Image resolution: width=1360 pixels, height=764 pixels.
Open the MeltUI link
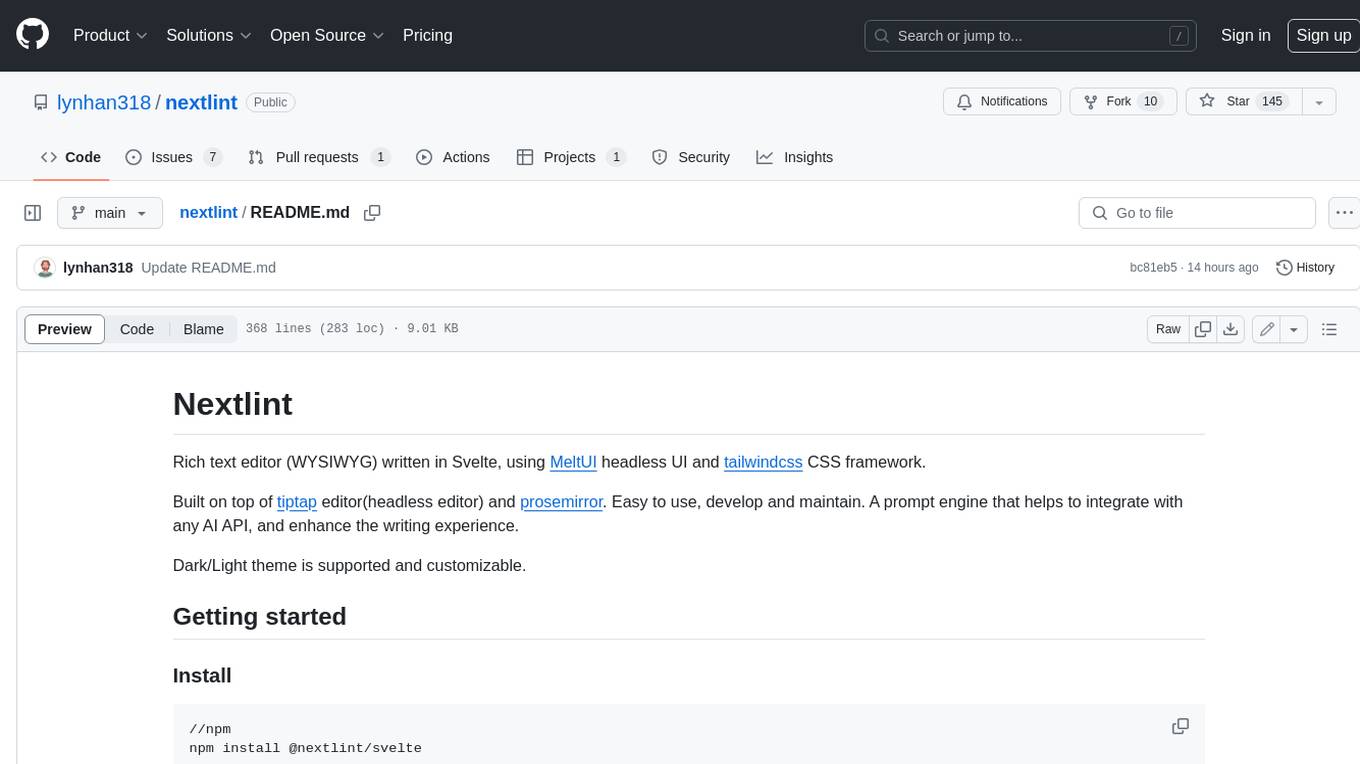click(x=573, y=462)
